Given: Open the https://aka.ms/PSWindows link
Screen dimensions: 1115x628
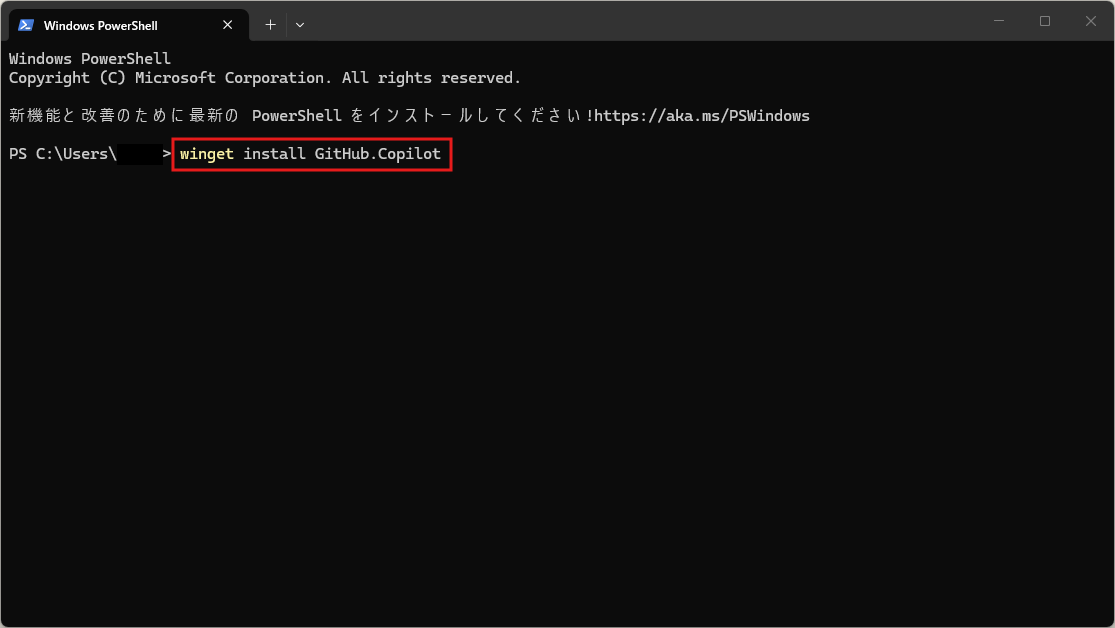Looking at the screenshot, I should pyautogui.click(x=702, y=116).
